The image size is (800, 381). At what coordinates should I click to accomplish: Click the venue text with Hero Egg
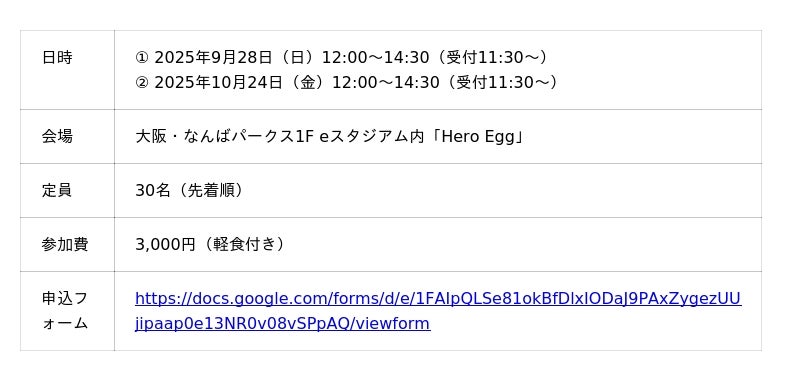point(330,136)
